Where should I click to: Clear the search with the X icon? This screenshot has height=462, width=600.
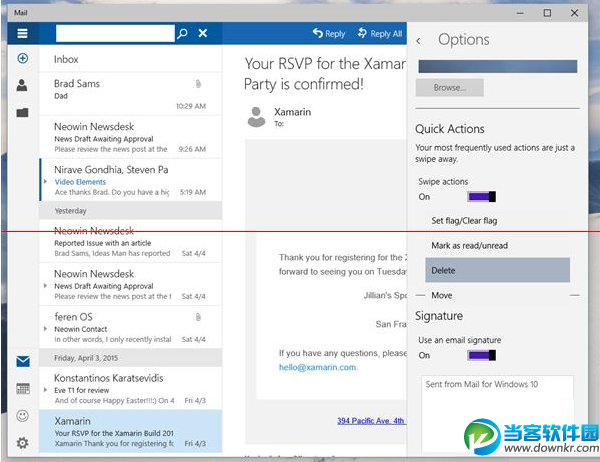(x=203, y=33)
